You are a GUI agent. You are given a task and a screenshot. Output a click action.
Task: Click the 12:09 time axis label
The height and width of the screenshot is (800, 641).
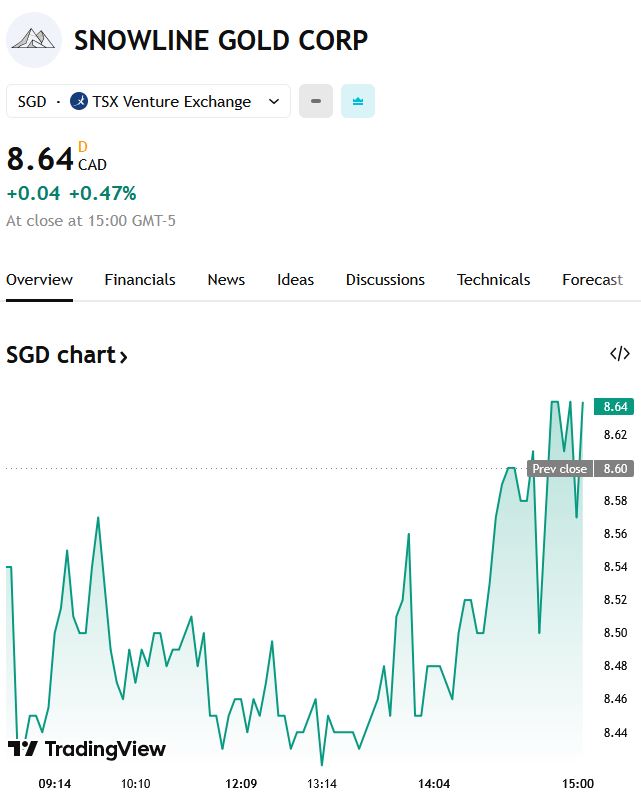(241, 784)
